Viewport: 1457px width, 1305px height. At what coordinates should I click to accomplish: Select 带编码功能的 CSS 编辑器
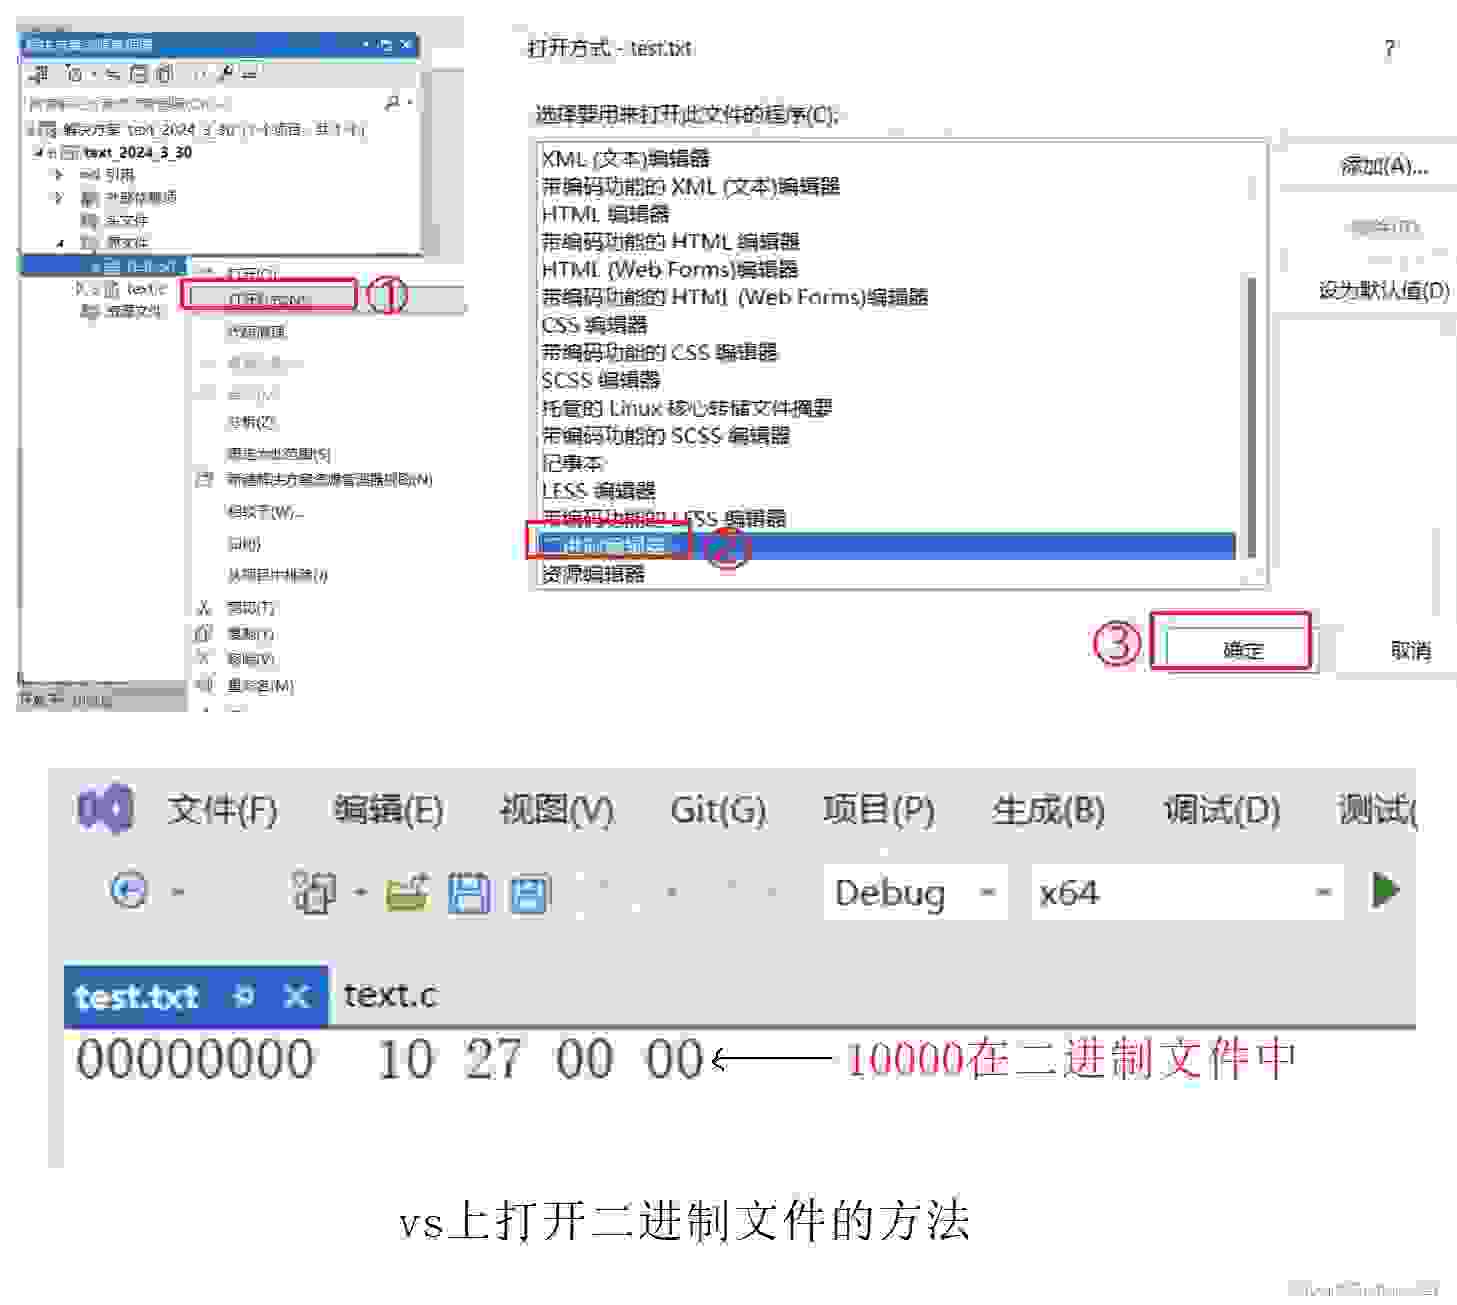[660, 352]
